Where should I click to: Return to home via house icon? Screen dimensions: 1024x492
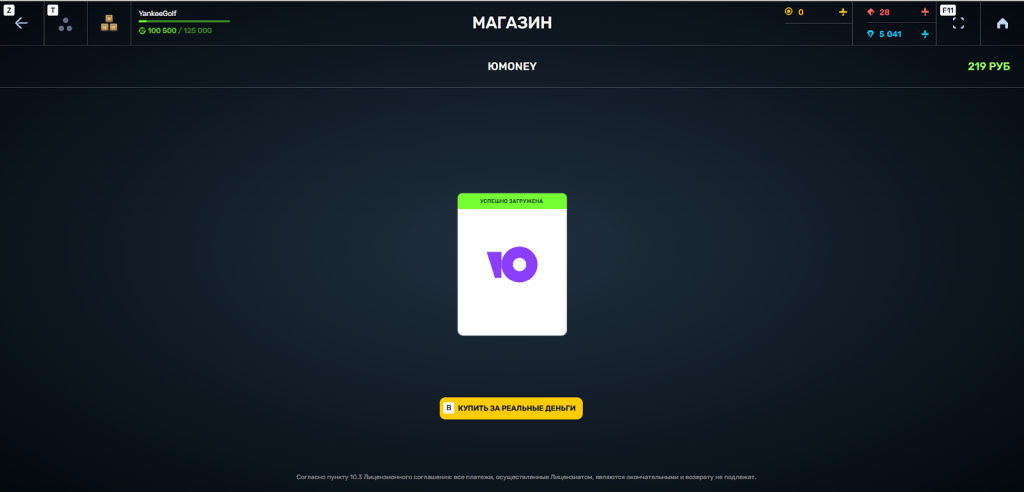coord(1002,24)
